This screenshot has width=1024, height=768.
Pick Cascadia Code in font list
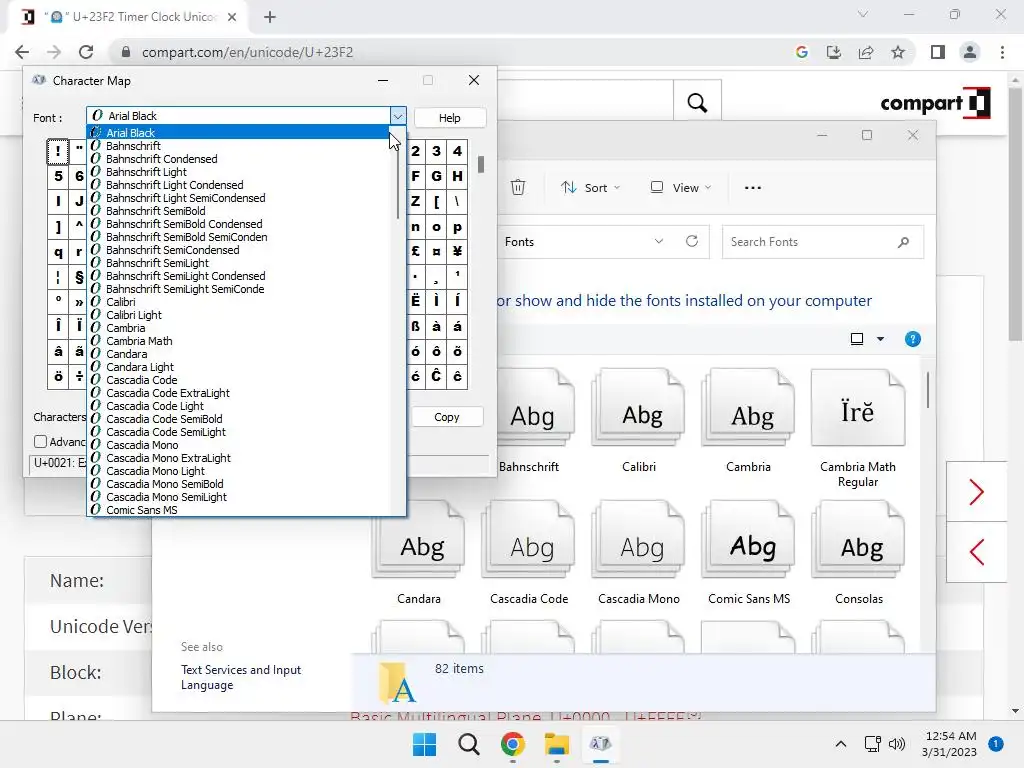pos(142,380)
